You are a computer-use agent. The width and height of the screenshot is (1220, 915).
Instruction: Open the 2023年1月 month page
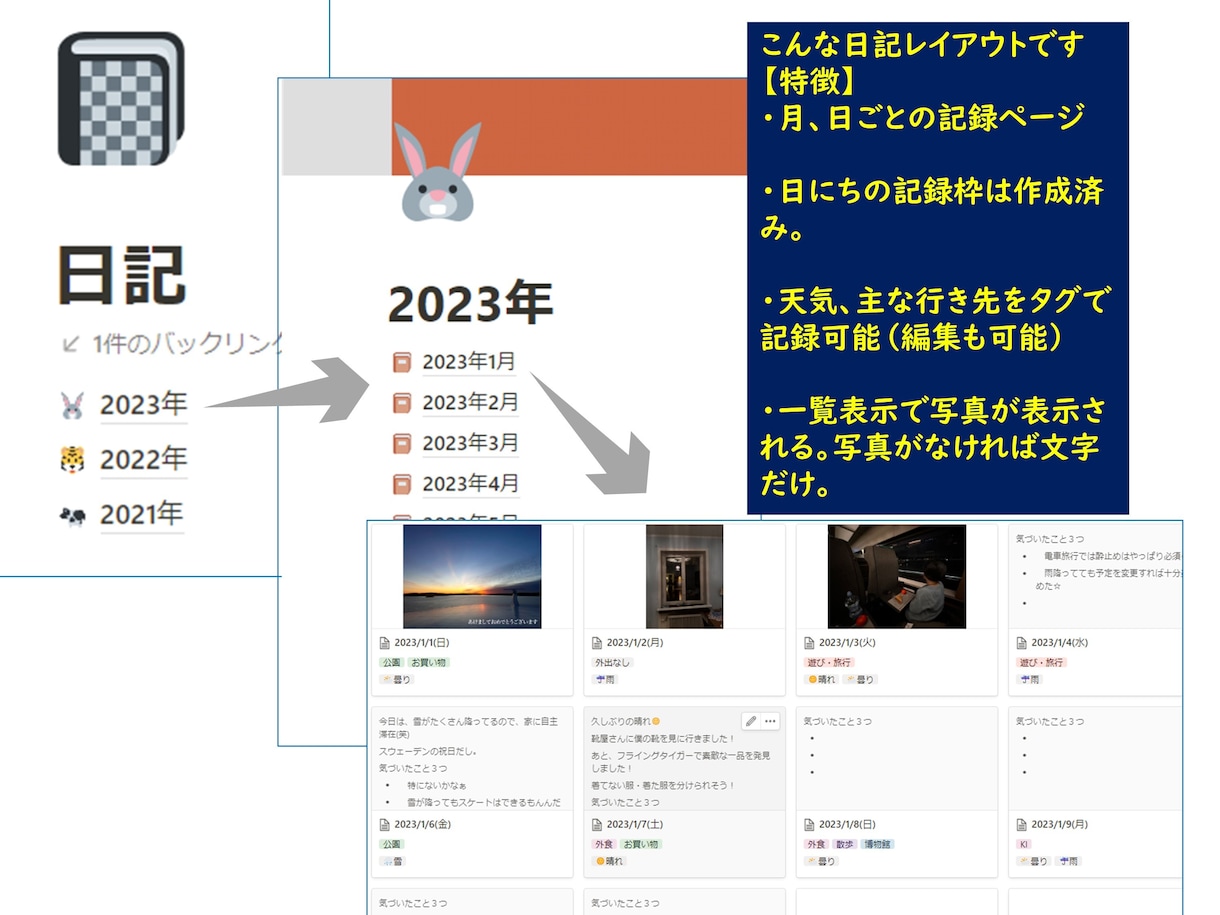470,363
